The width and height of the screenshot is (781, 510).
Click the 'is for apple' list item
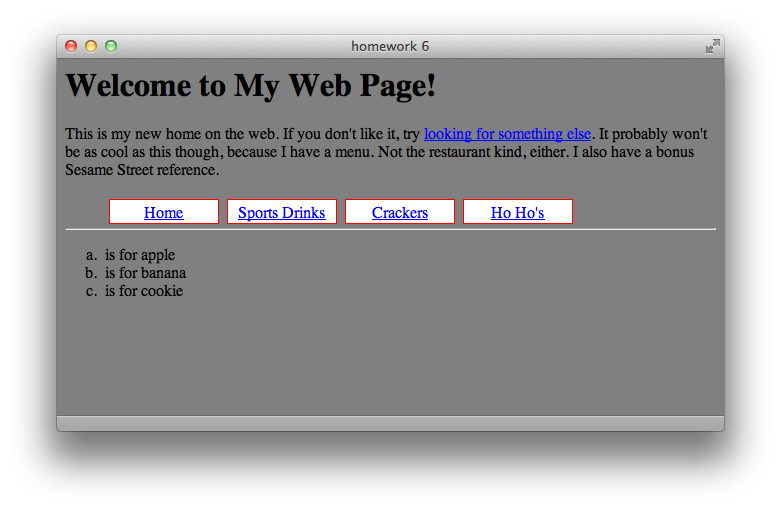(x=139, y=255)
